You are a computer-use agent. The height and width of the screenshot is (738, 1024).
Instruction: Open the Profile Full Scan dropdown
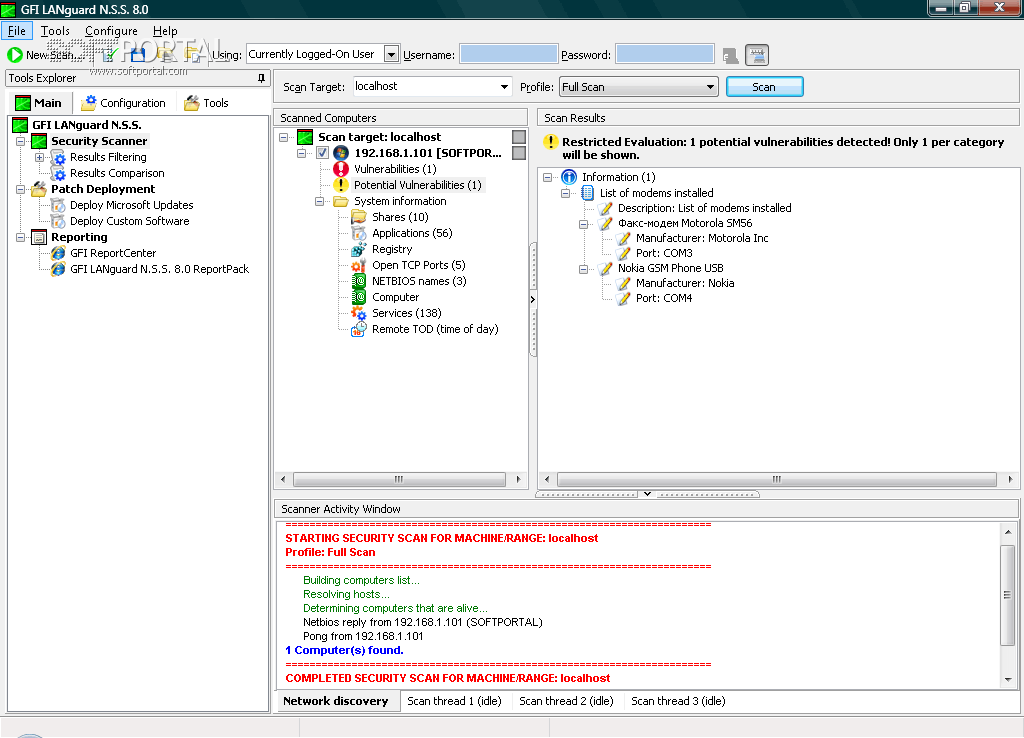click(711, 87)
